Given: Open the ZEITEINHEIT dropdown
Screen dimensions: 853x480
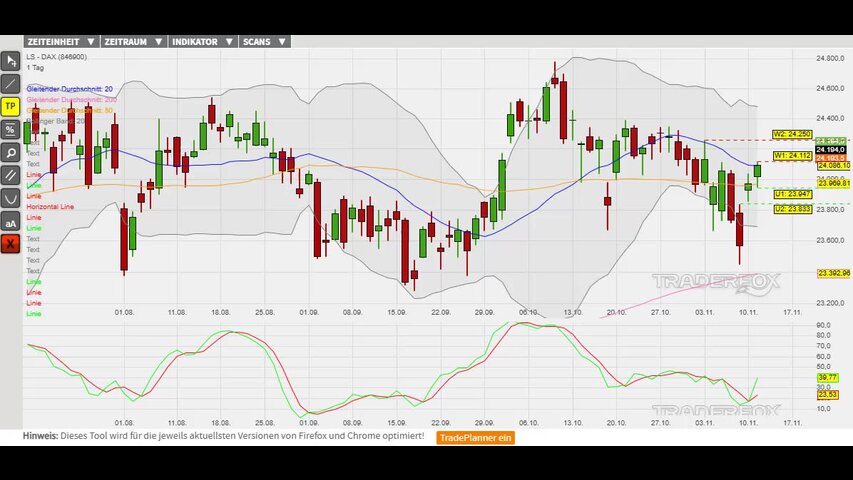Looking at the screenshot, I should click(61, 42).
